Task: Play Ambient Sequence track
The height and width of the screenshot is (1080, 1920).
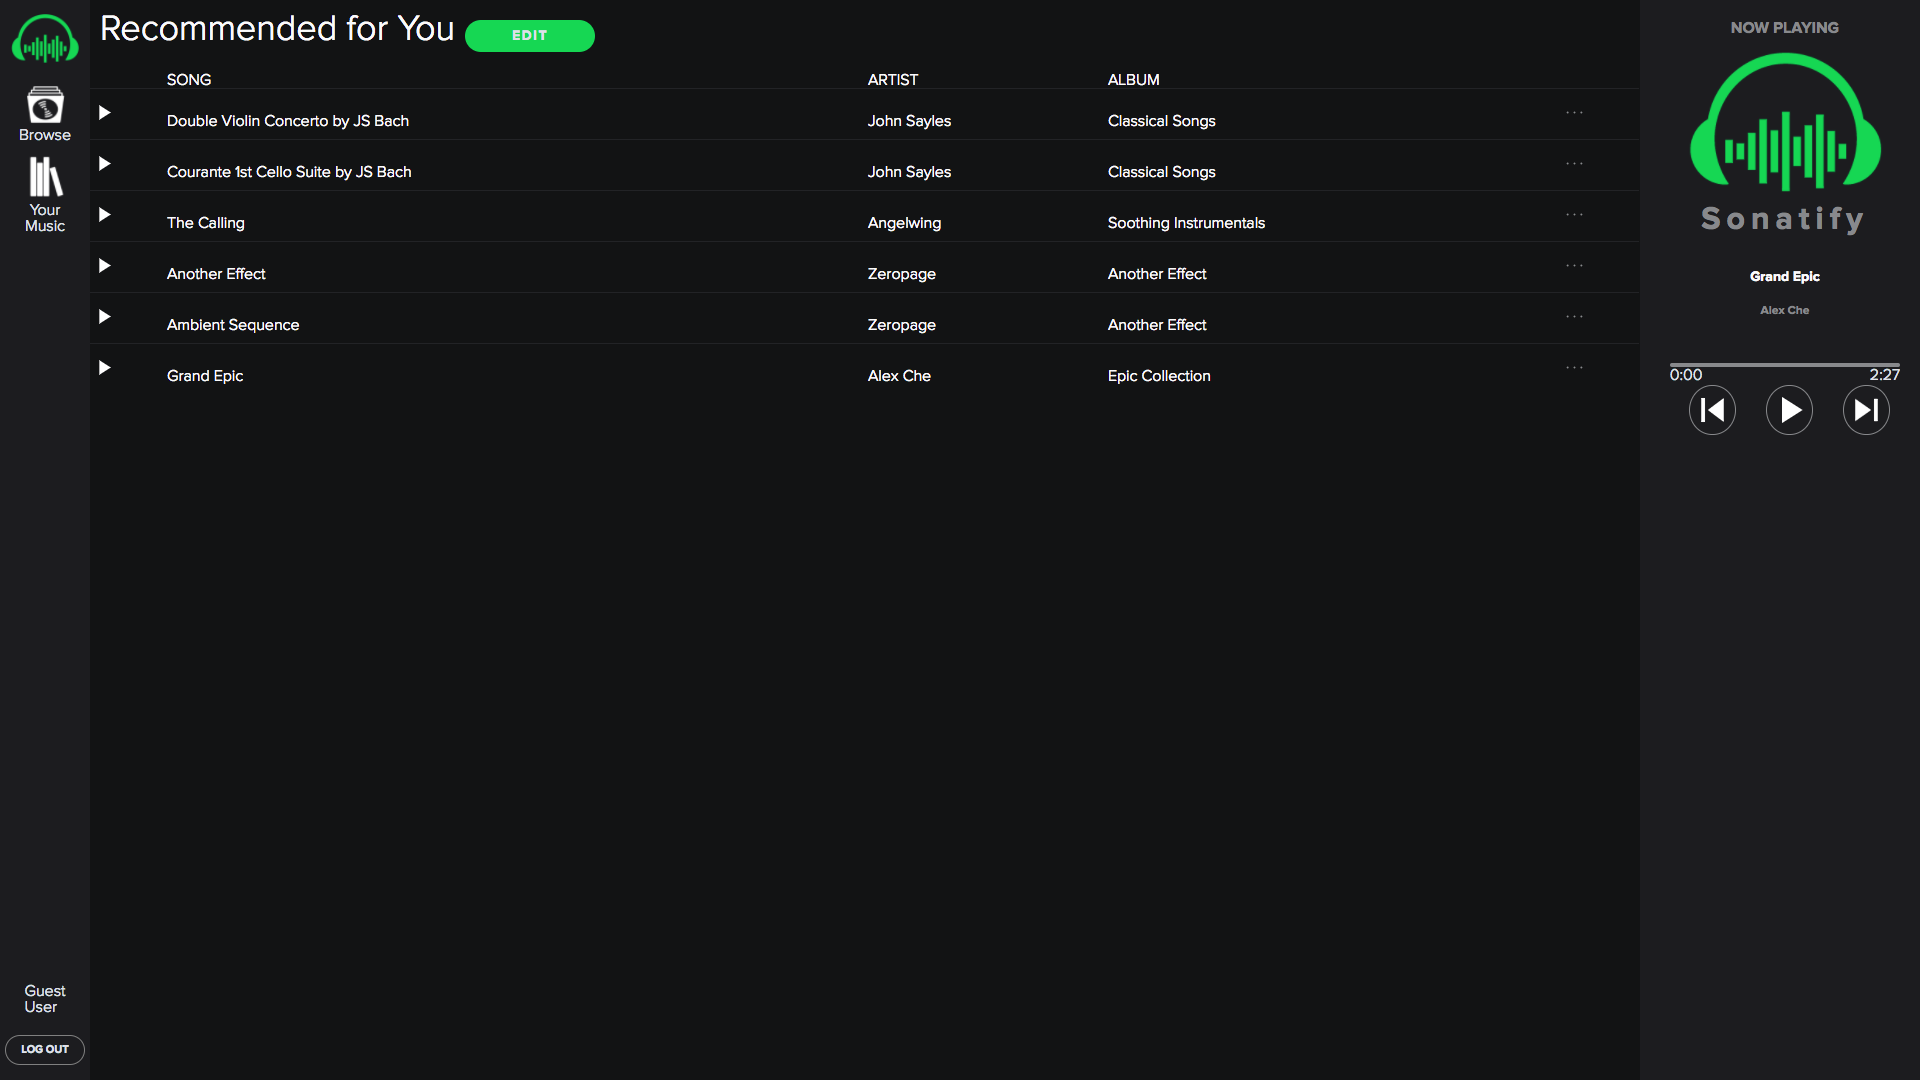Action: tap(104, 317)
